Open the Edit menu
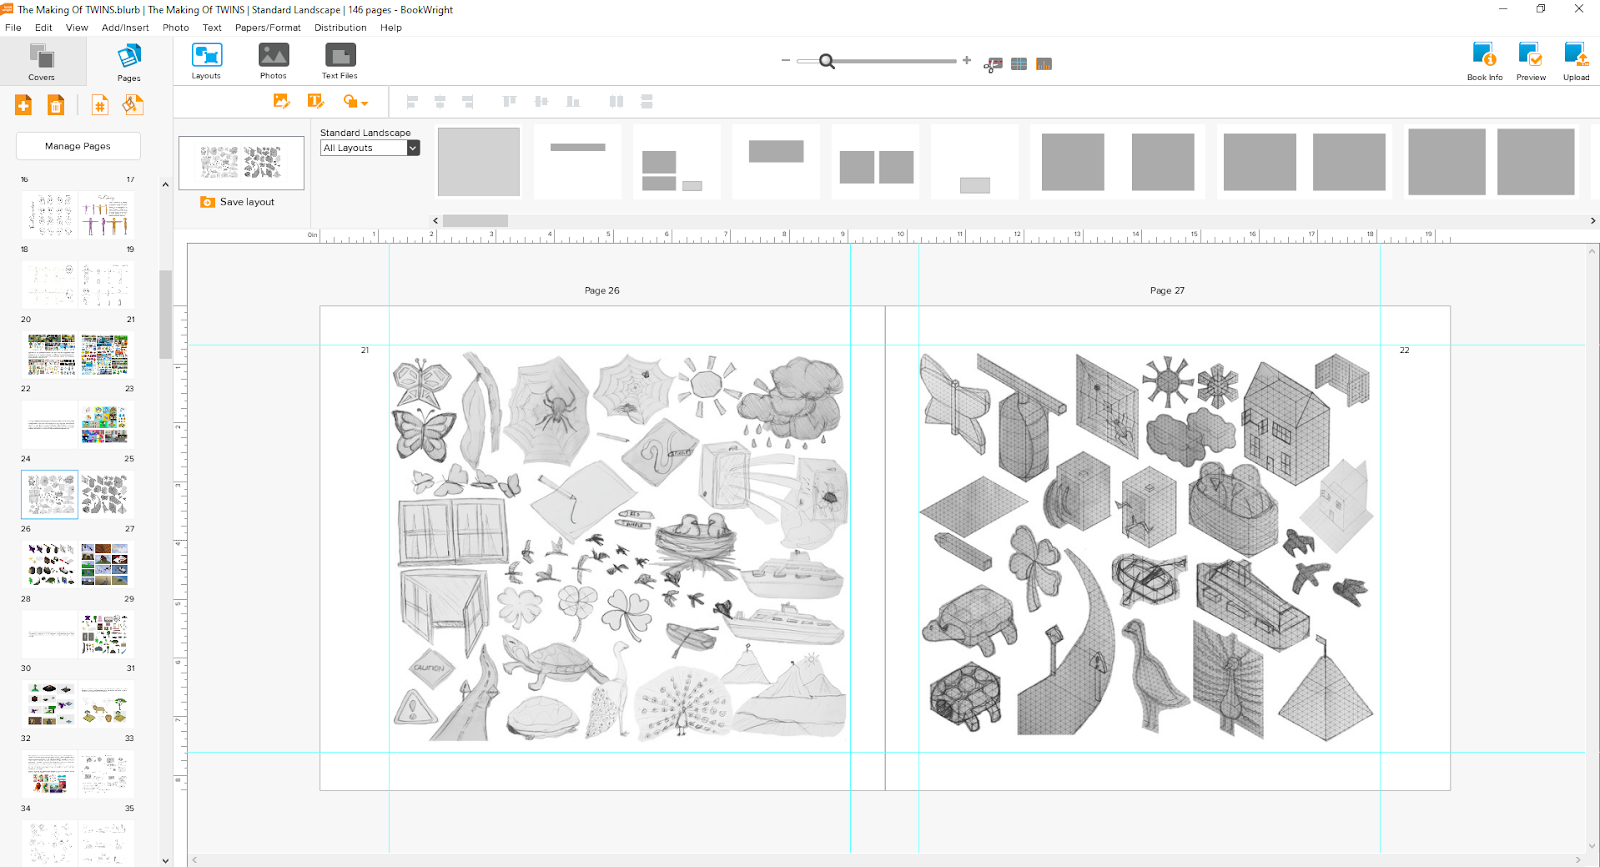This screenshot has height=867, width=1600. (x=43, y=28)
